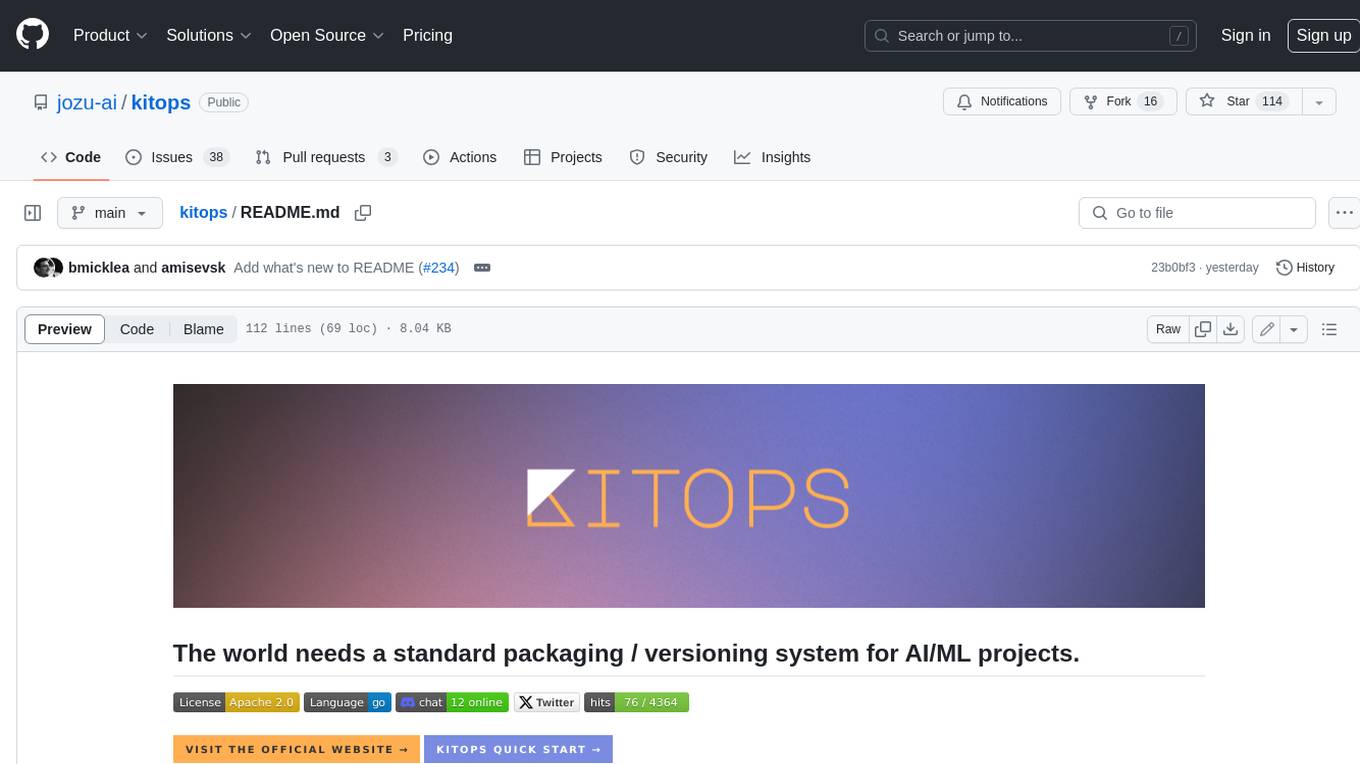Click the KitOps banner image
The height and width of the screenshot is (764, 1360).
coord(689,496)
